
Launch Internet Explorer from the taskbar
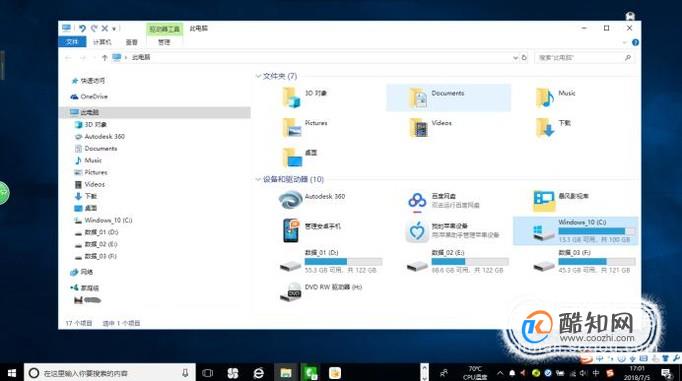258,373
